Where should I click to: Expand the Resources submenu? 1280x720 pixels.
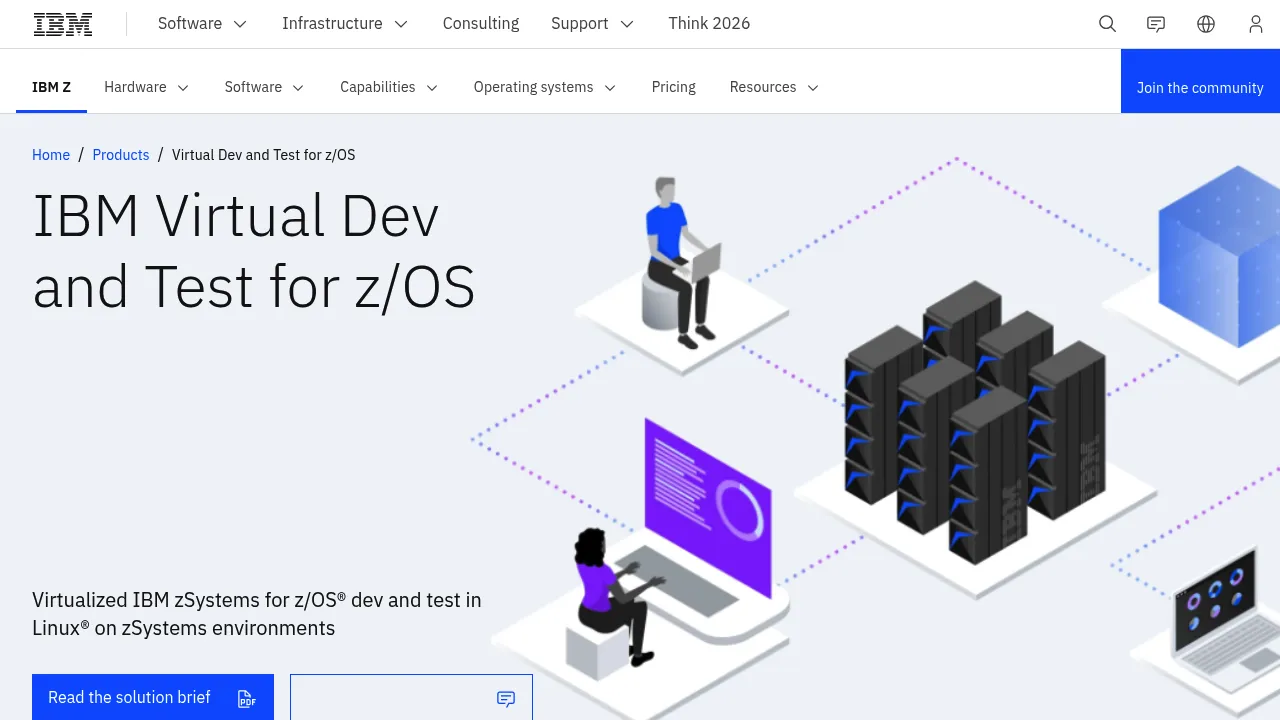click(x=774, y=87)
